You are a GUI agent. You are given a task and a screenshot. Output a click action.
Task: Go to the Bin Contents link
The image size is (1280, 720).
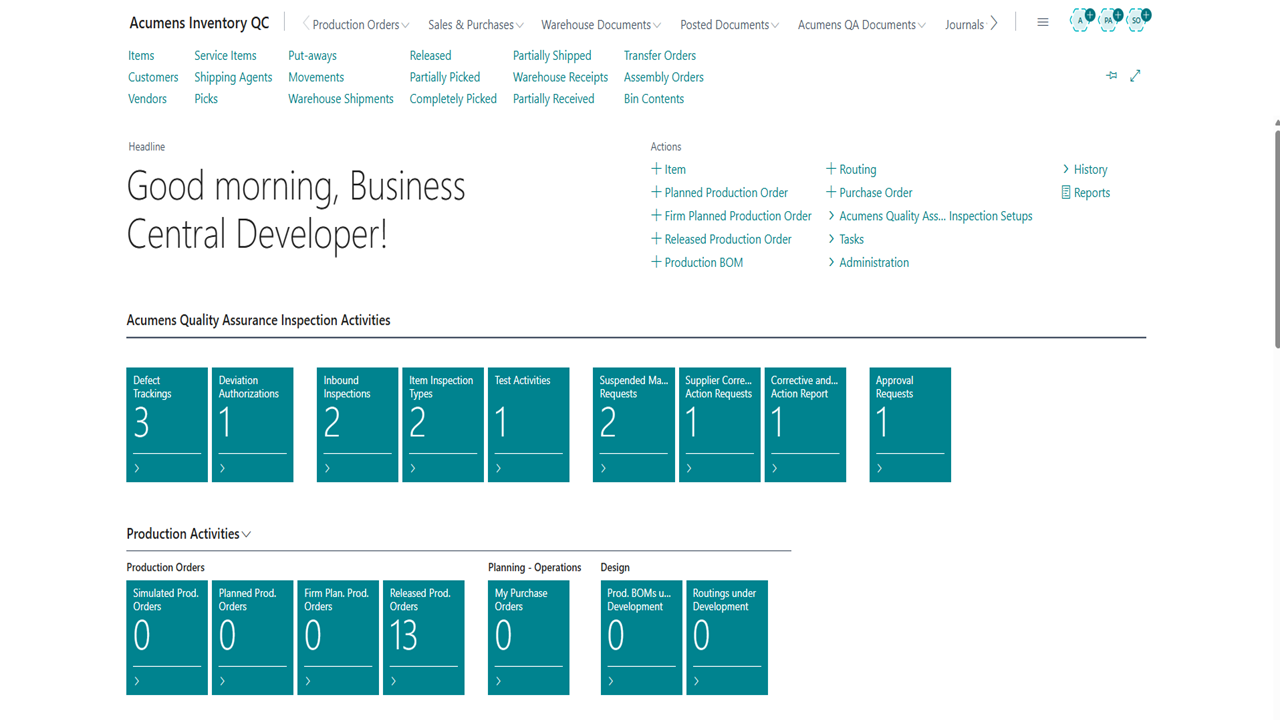[x=653, y=99]
